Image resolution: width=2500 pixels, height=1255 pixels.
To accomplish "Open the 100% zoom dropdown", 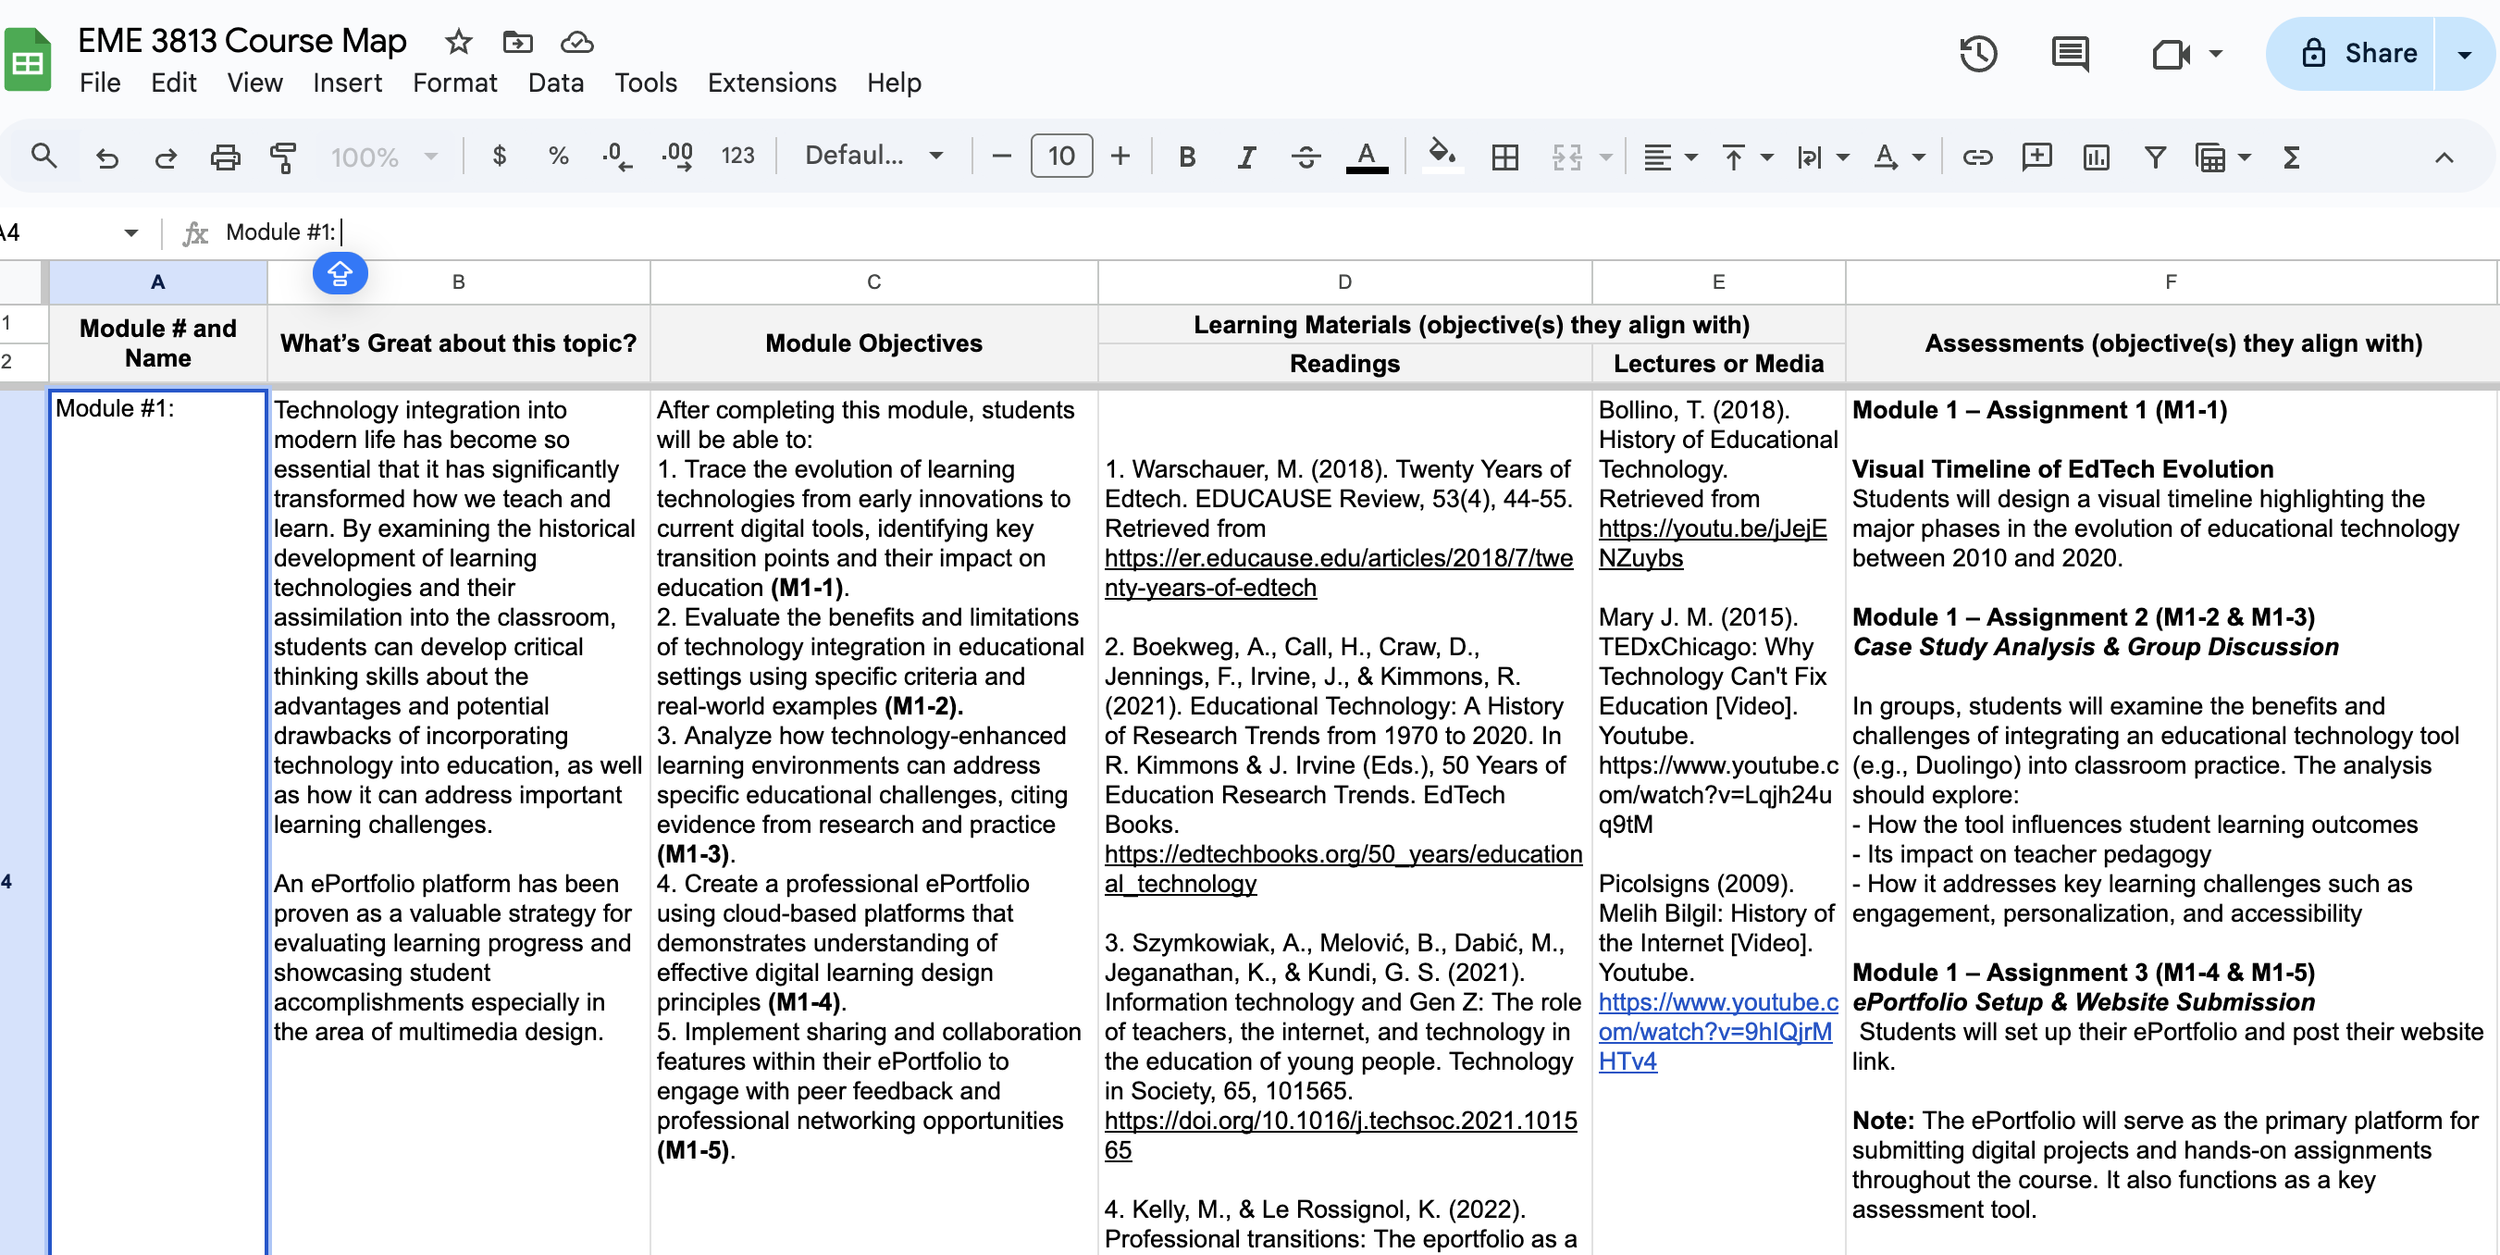I will (x=384, y=157).
